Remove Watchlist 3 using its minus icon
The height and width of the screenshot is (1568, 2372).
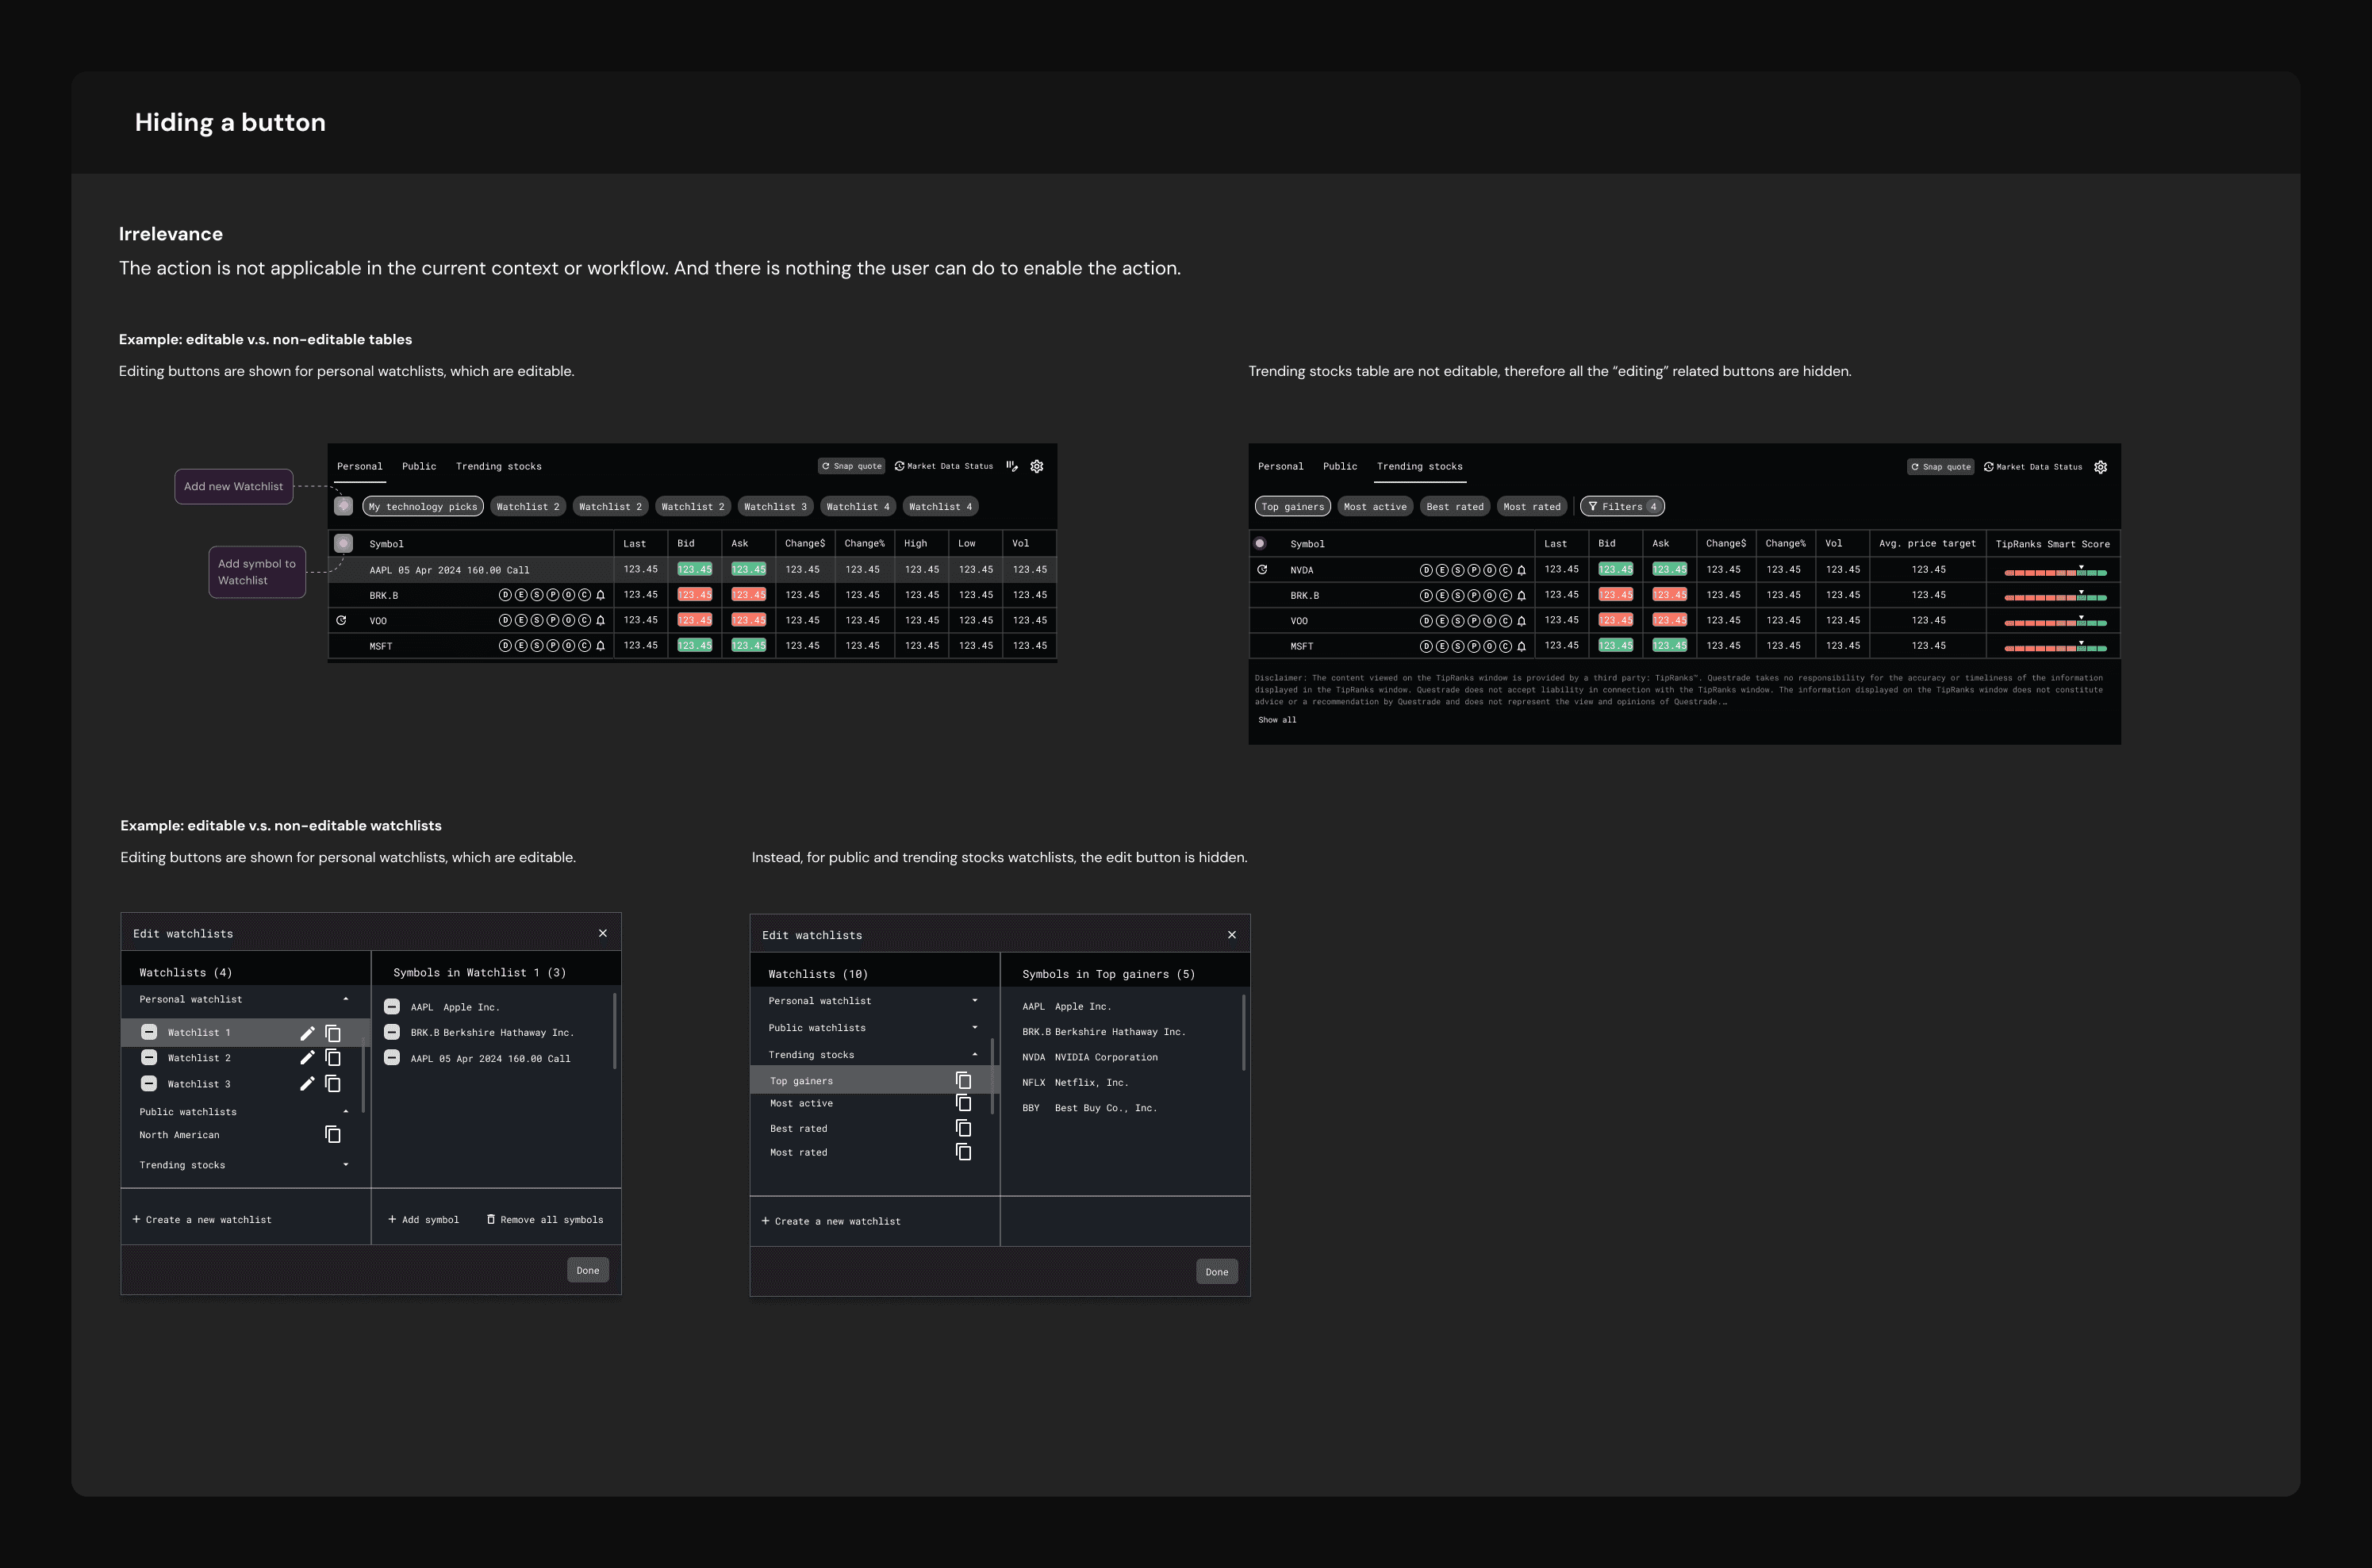tap(149, 1084)
